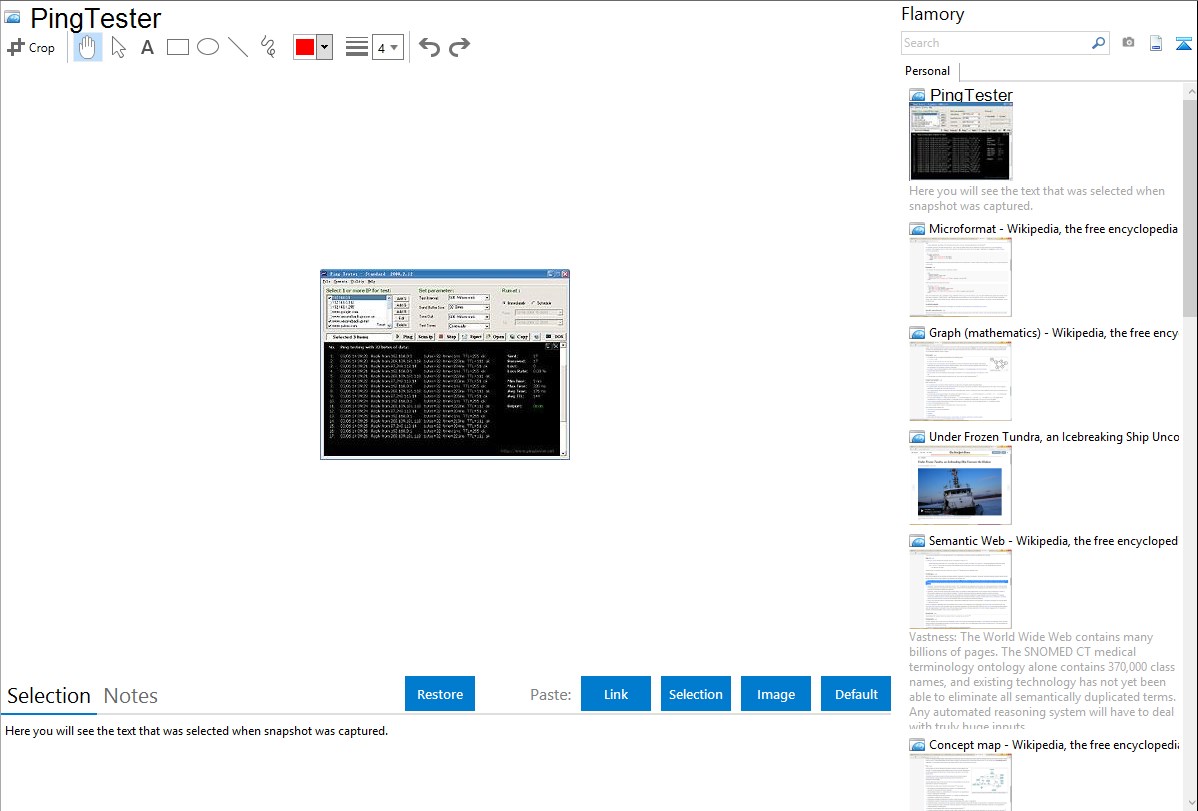The width and height of the screenshot is (1198, 811).
Task: Click the icon beside Concept map entry
Action: pos(917,745)
